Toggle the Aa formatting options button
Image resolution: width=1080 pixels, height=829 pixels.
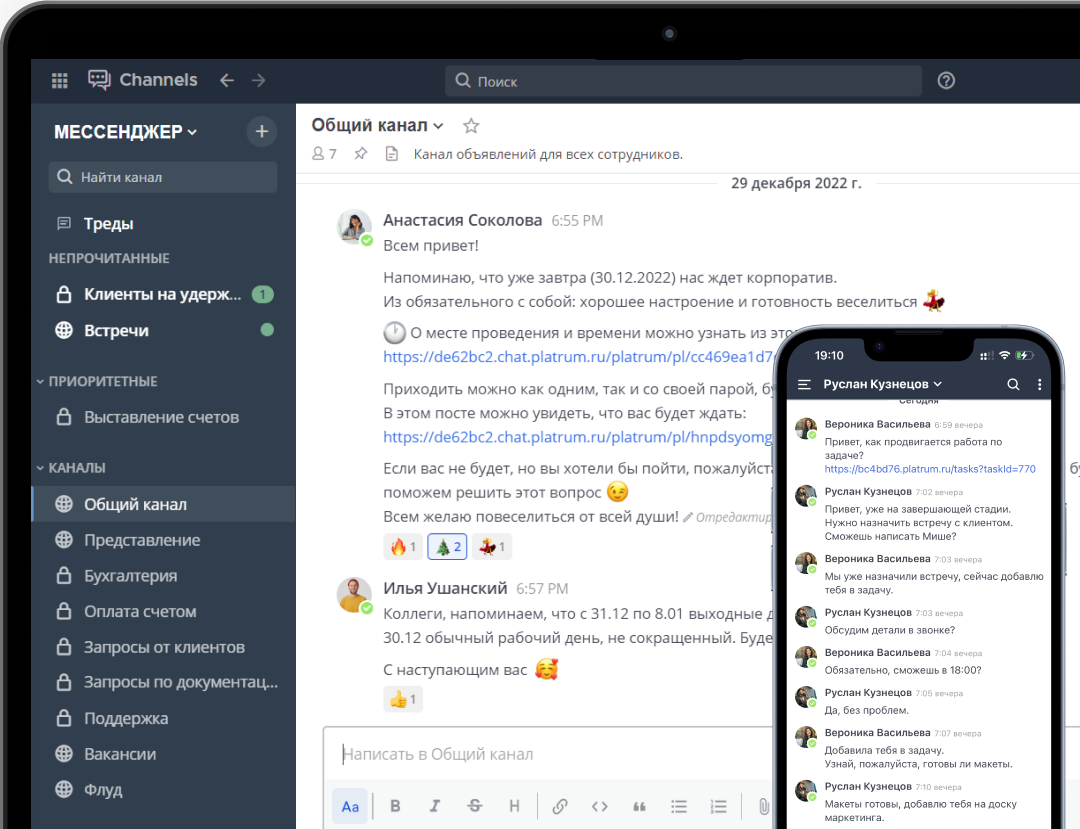pyautogui.click(x=350, y=806)
